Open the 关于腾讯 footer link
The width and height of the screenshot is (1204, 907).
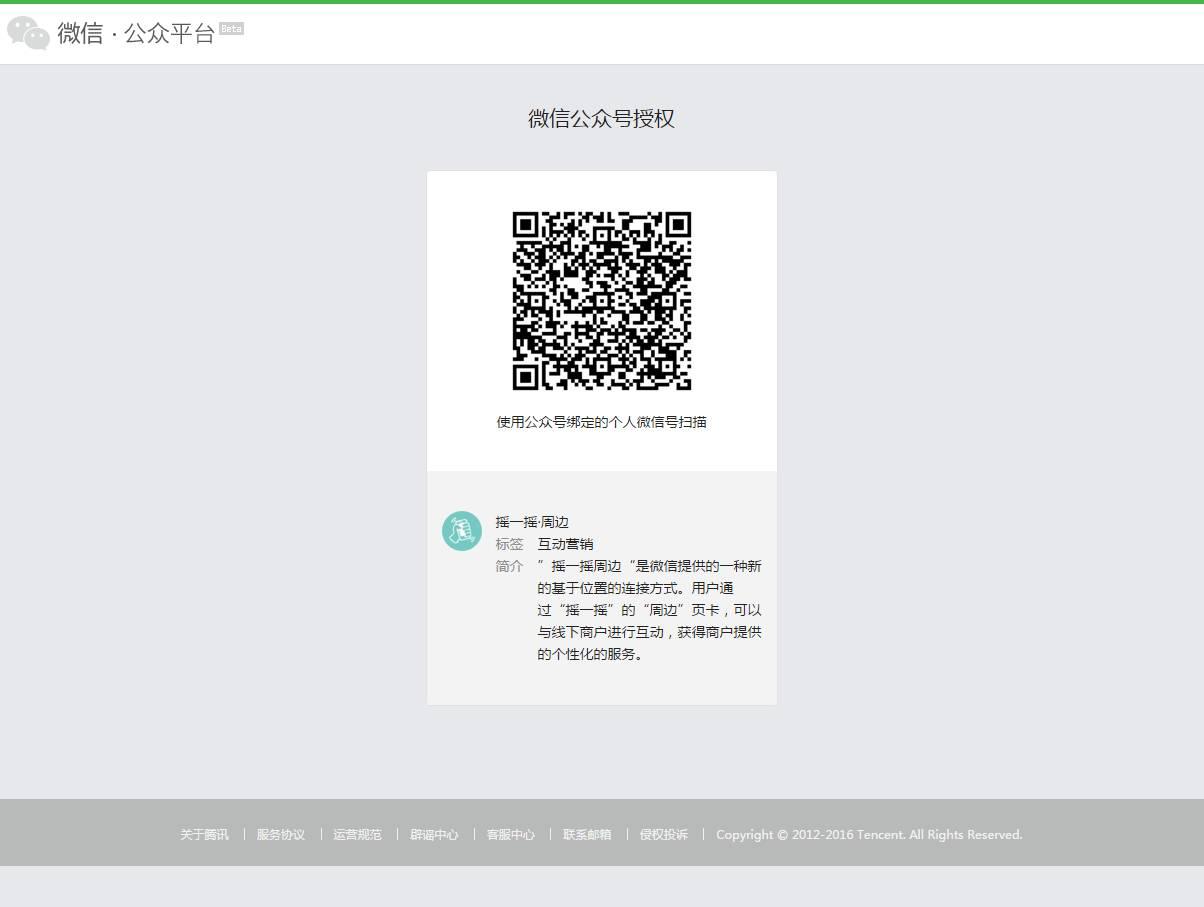click(204, 834)
